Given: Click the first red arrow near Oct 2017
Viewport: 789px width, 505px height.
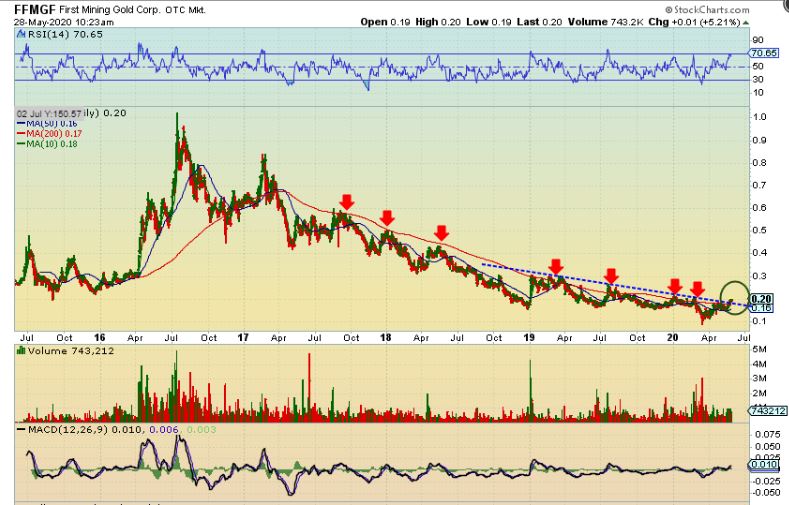Looking at the screenshot, I should [346, 202].
